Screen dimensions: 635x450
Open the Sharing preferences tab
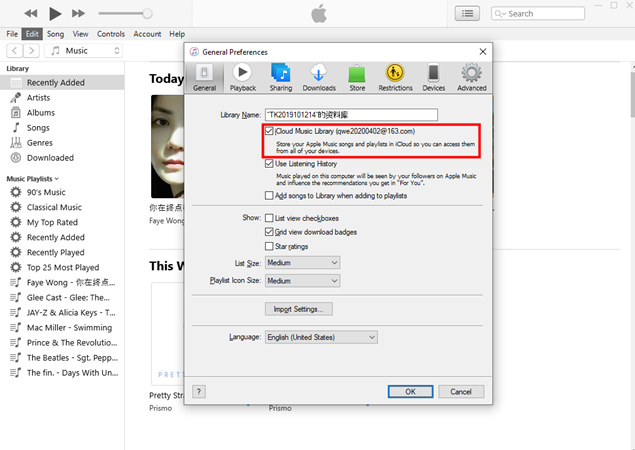(x=281, y=78)
